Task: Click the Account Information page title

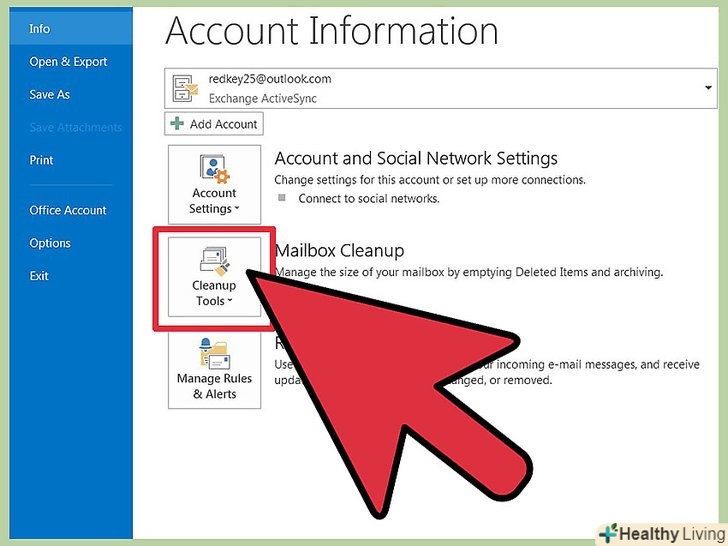Action: point(332,31)
